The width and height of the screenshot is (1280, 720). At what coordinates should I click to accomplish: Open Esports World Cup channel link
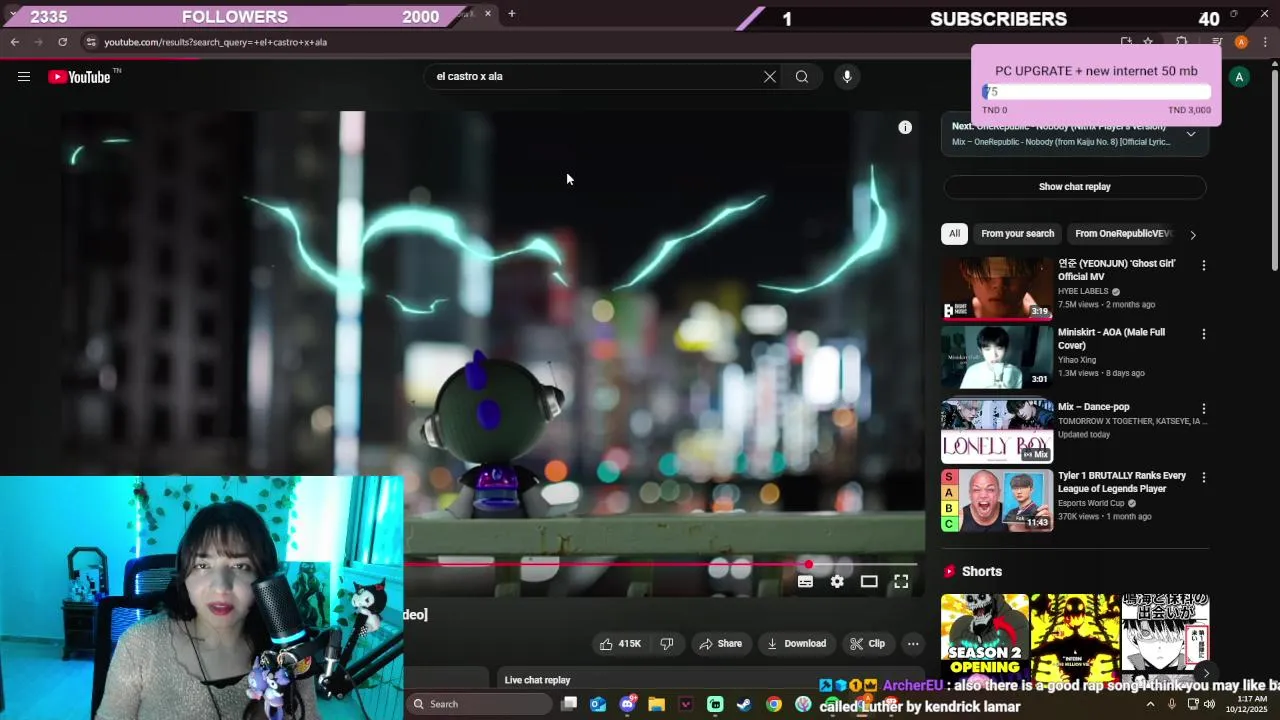1092,503
